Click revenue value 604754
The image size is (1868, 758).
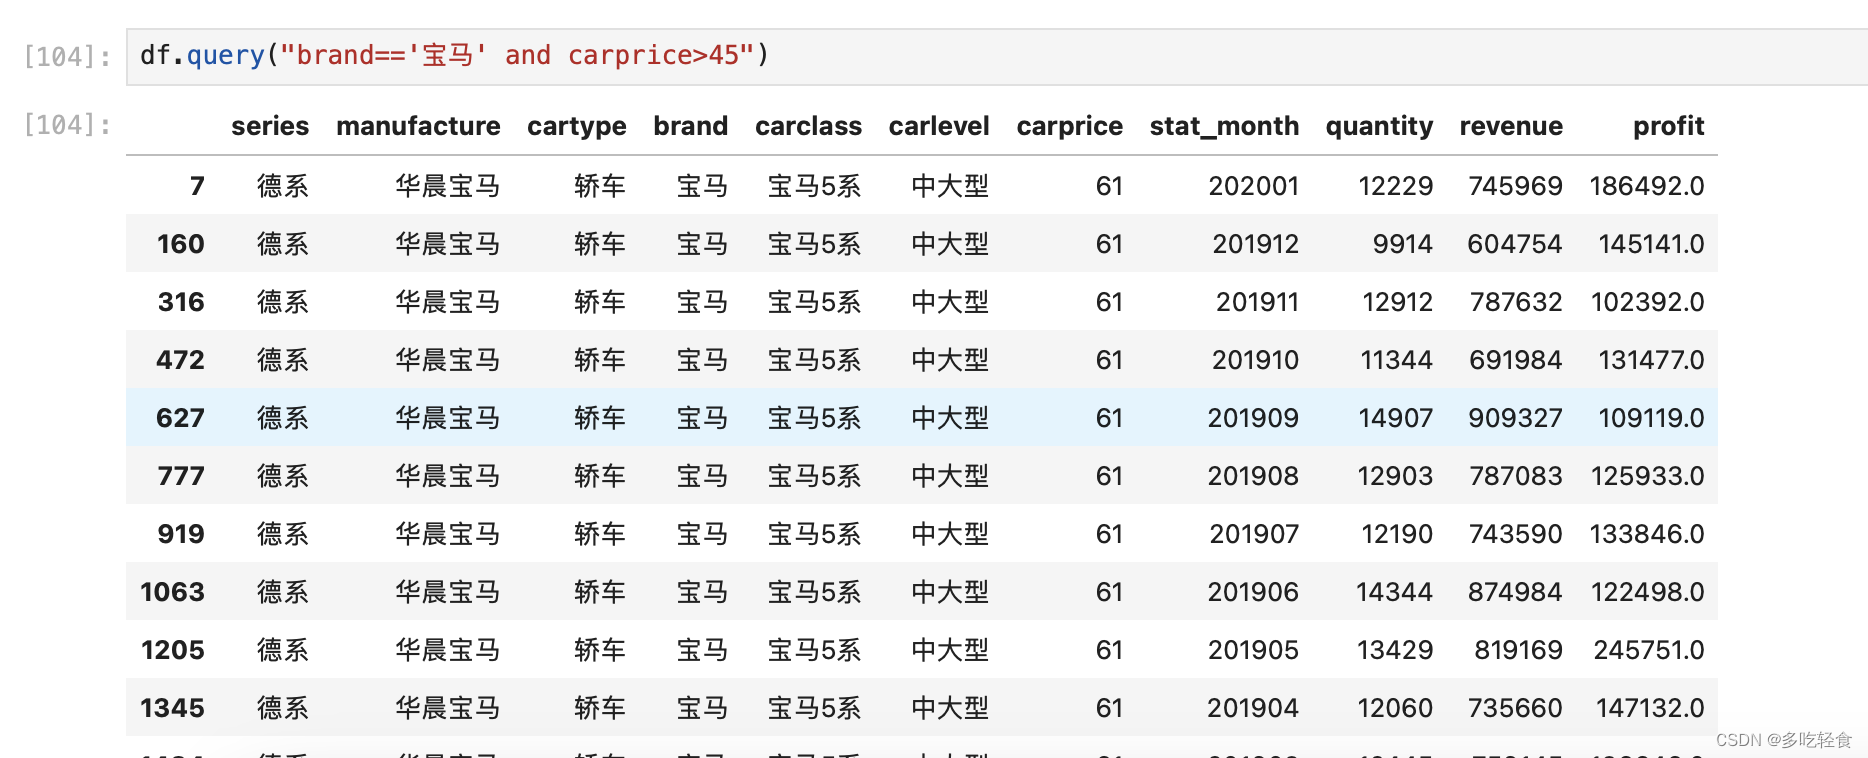coord(1515,244)
